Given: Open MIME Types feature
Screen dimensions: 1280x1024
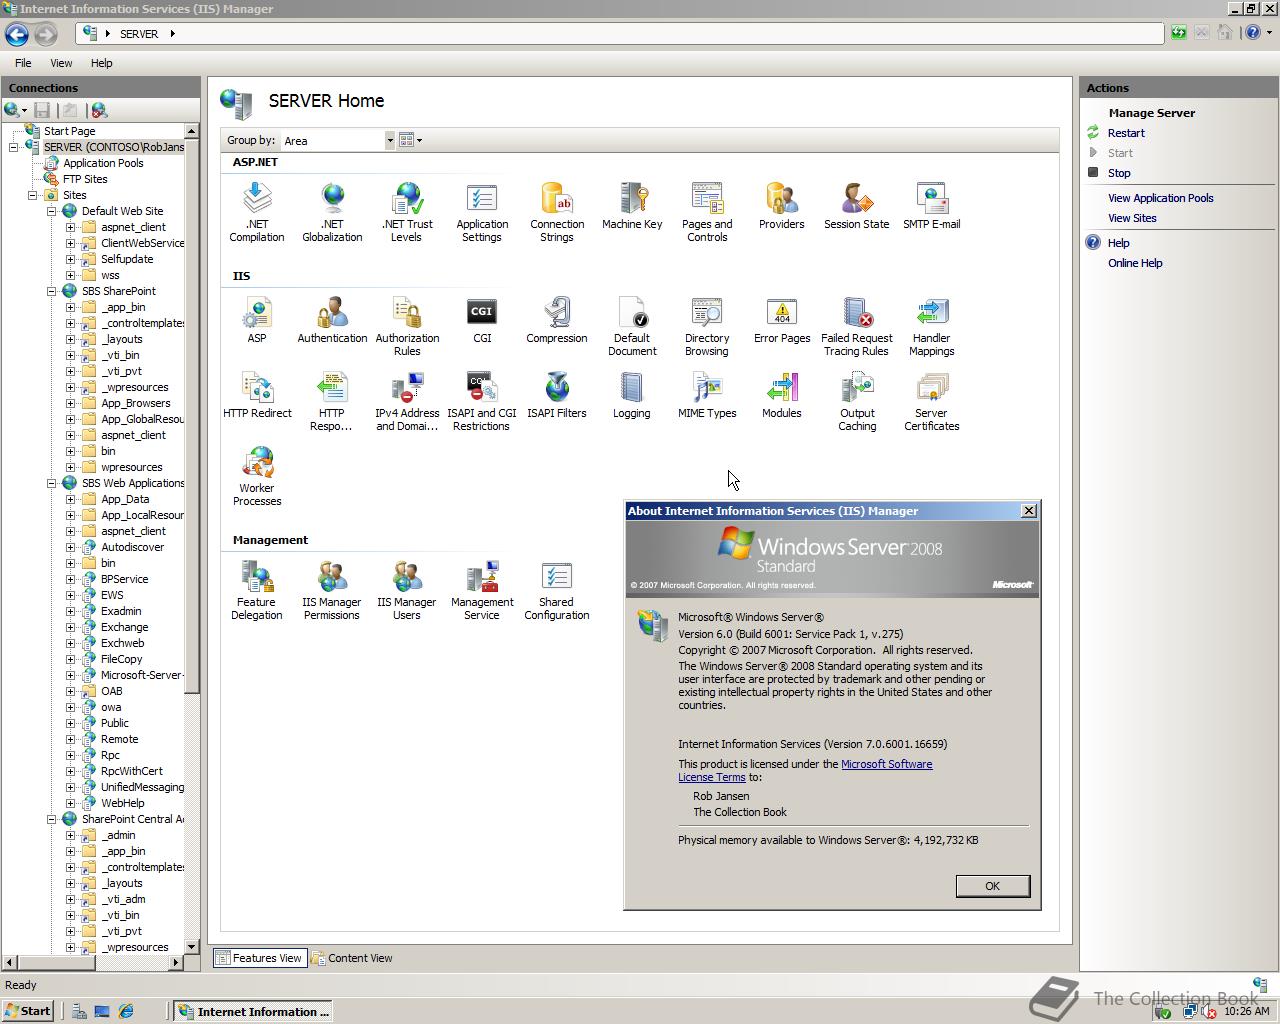Looking at the screenshot, I should (707, 395).
